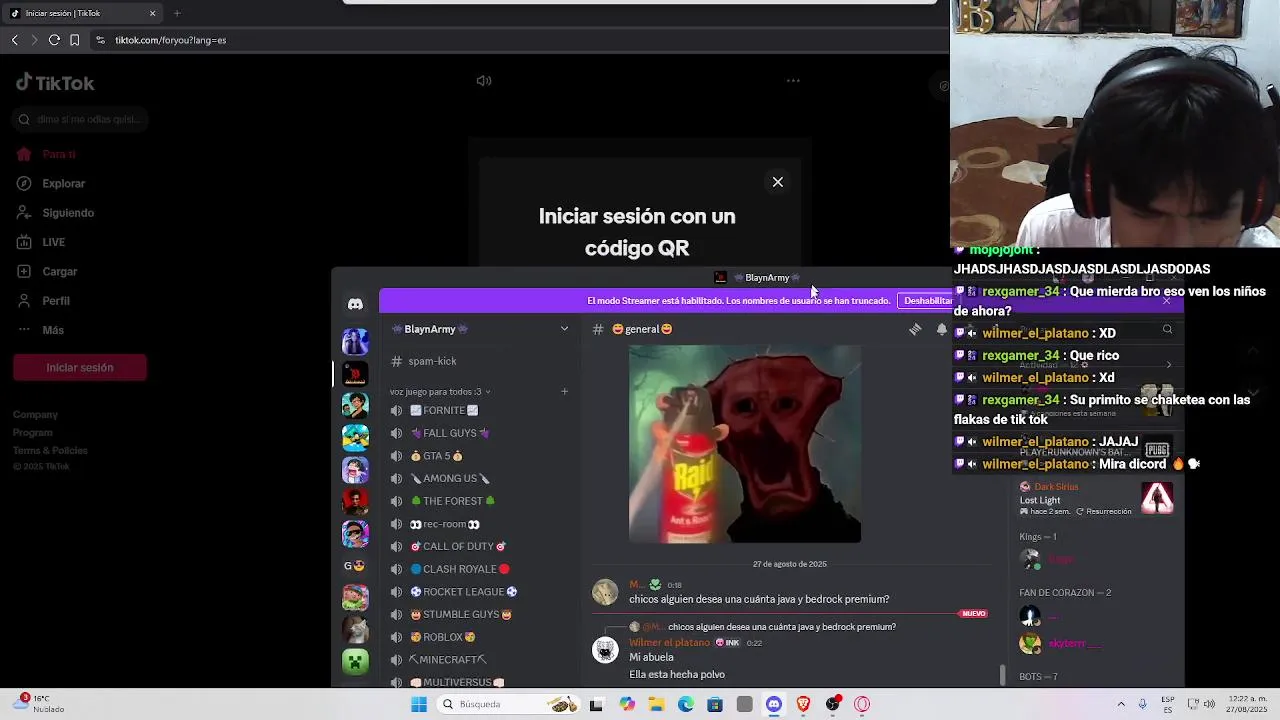The image size is (1280, 720).
Task: Open Discord from the taskbar
Action: coord(774,704)
